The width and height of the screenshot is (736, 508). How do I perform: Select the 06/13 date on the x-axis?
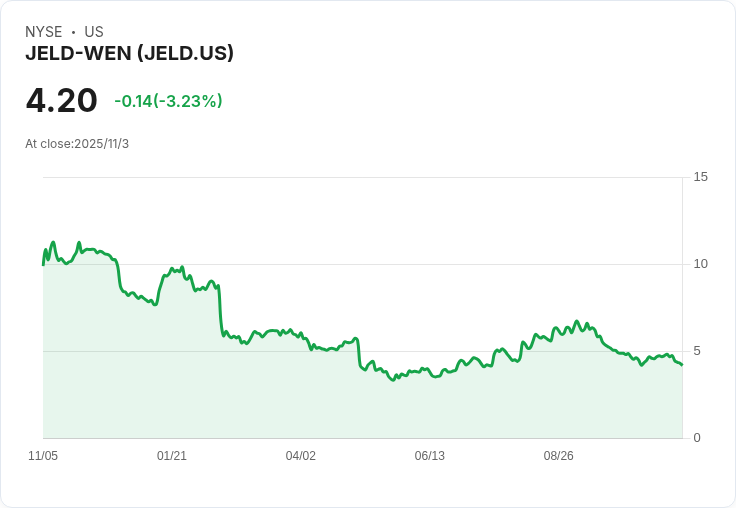(430, 456)
